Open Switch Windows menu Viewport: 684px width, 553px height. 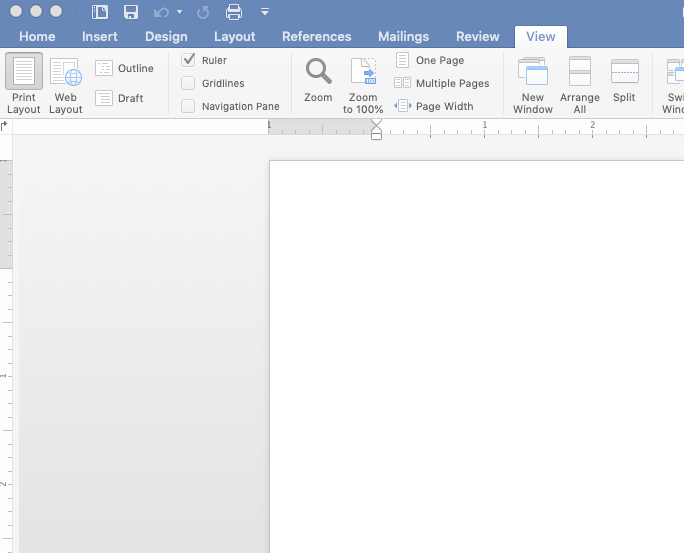[673, 85]
